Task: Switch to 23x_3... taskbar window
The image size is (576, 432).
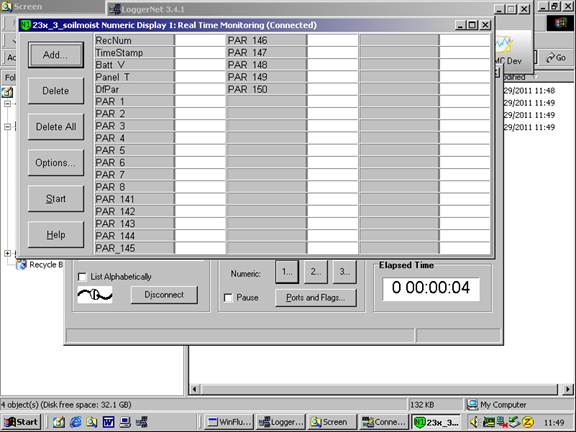Action: coord(436,422)
